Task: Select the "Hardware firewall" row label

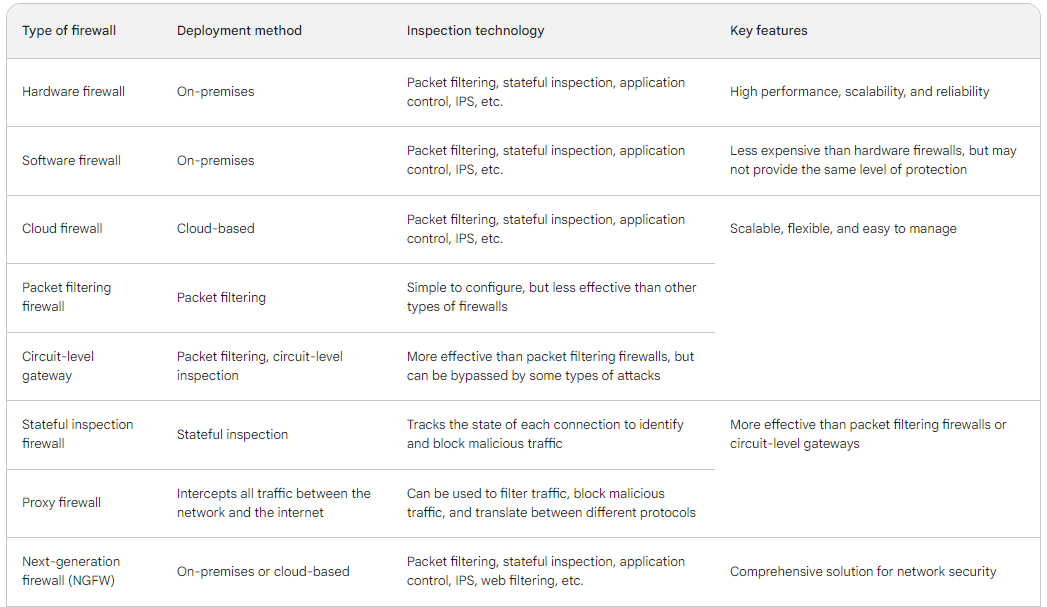Action: tap(73, 92)
